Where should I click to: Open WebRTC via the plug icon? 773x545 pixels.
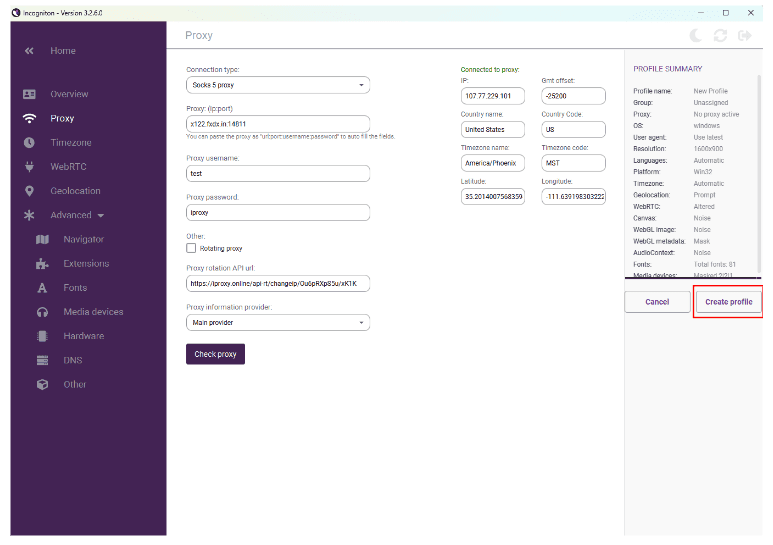[29, 167]
